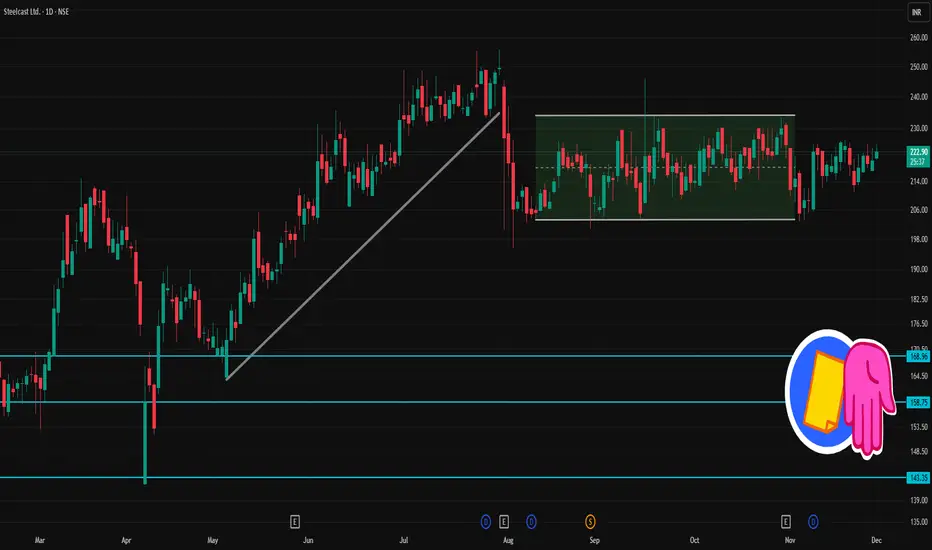The height and width of the screenshot is (550, 932).
Task: Click the 190.00 price axis label
Action: pyautogui.click(x=918, y=269)
